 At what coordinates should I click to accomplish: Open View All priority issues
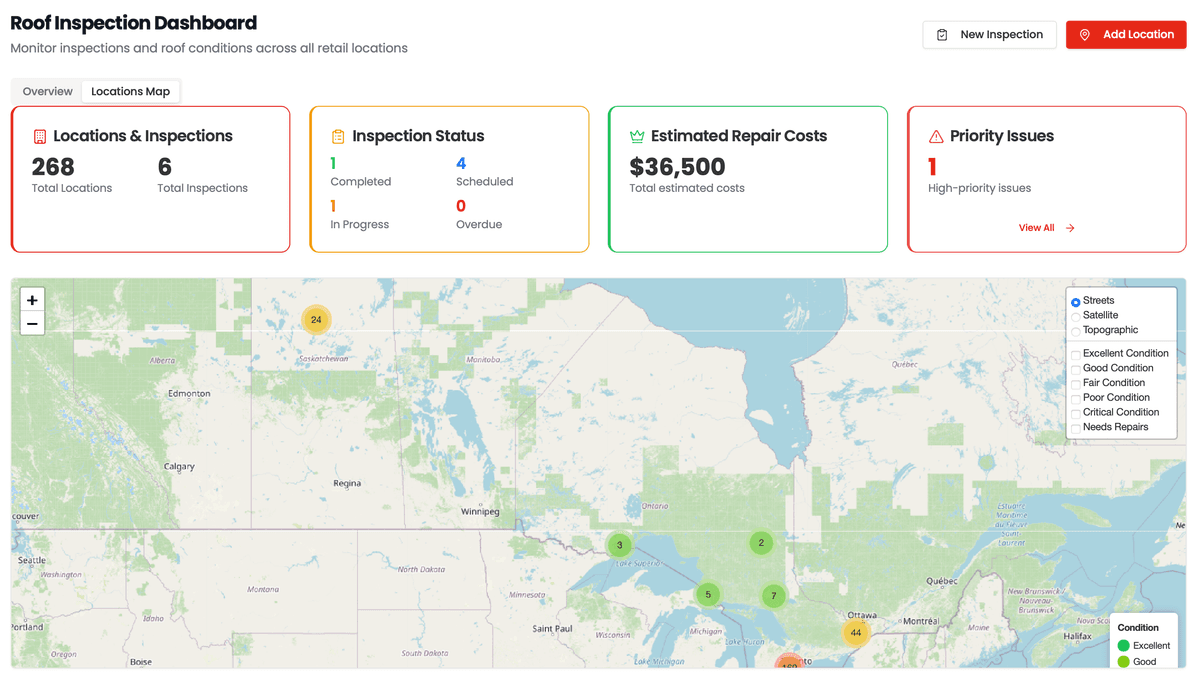(1038, 227)
